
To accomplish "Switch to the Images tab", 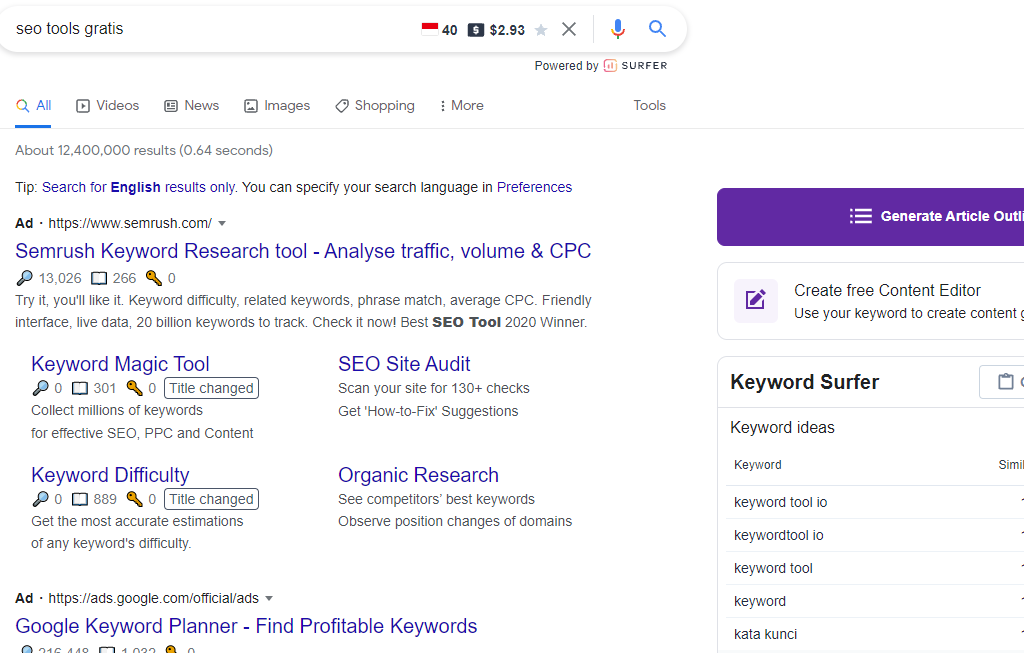I will [277, 106].
